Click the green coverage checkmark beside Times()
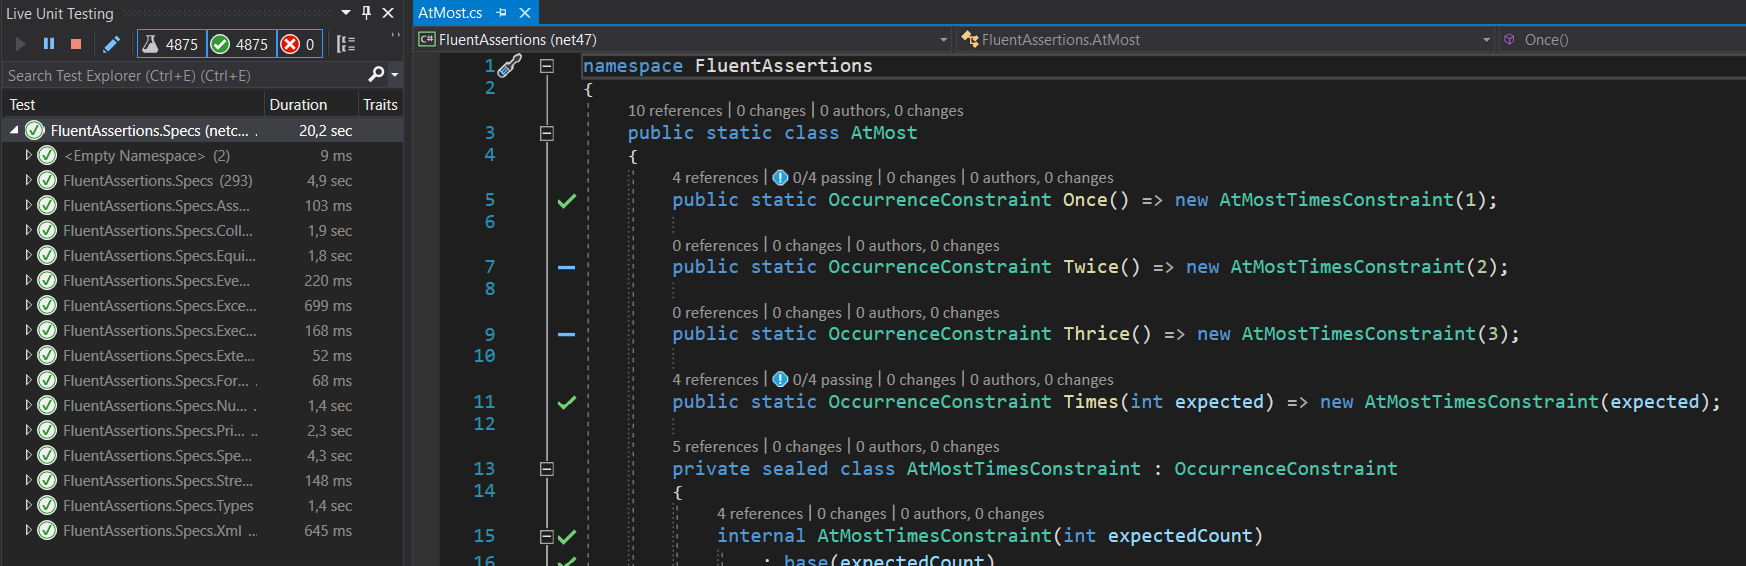The width and height of the screenshot is (1746, 566). pos(567,402)
